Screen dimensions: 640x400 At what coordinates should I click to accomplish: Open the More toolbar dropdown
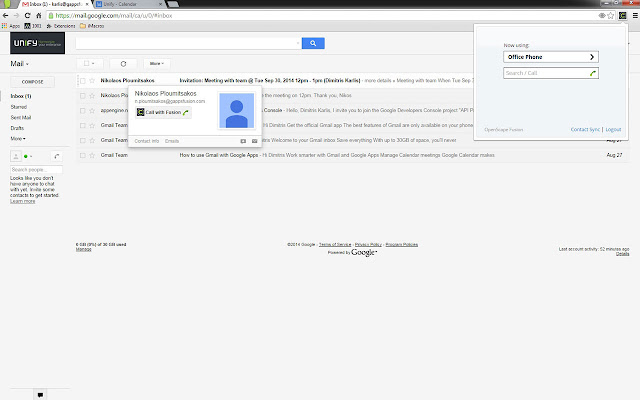coord(157,64)
